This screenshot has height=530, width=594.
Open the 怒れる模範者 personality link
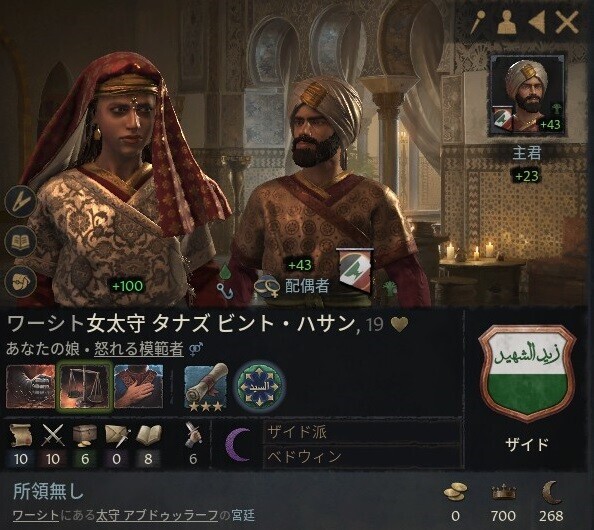pos(139,349)
